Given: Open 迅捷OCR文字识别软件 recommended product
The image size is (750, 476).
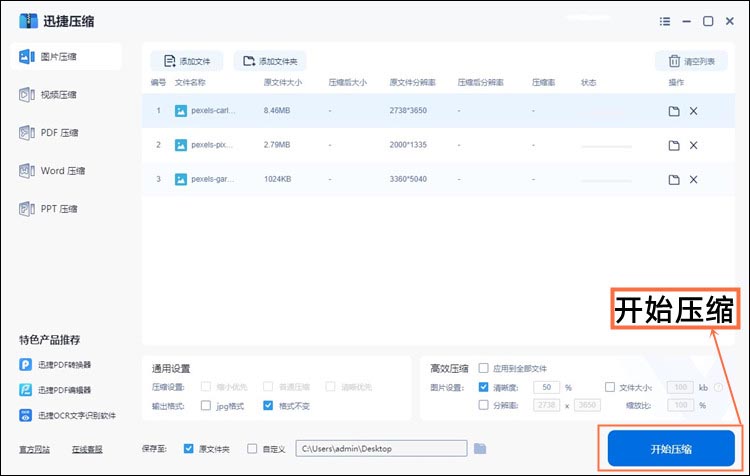Looking at the screenshot, I should (x=67, y=415).
